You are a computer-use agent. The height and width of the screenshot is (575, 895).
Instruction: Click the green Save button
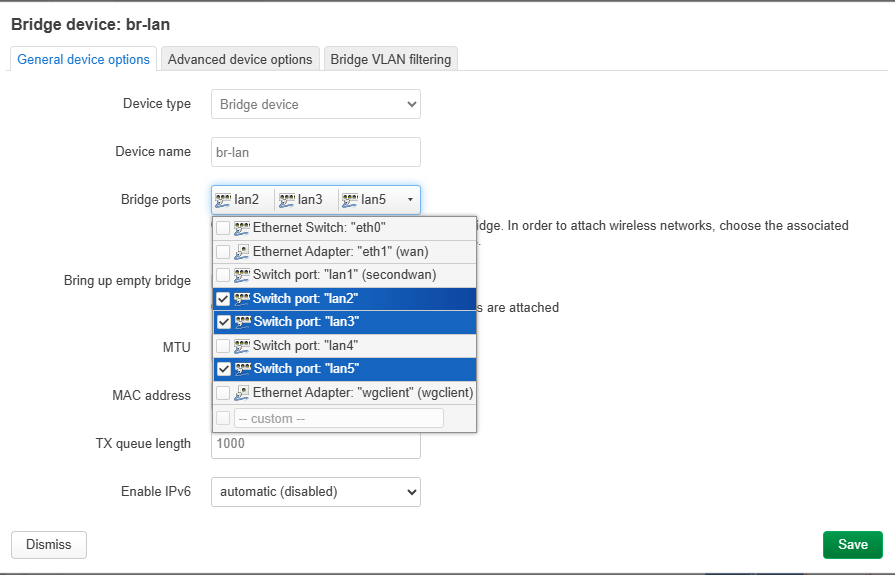tap(853, 545)
